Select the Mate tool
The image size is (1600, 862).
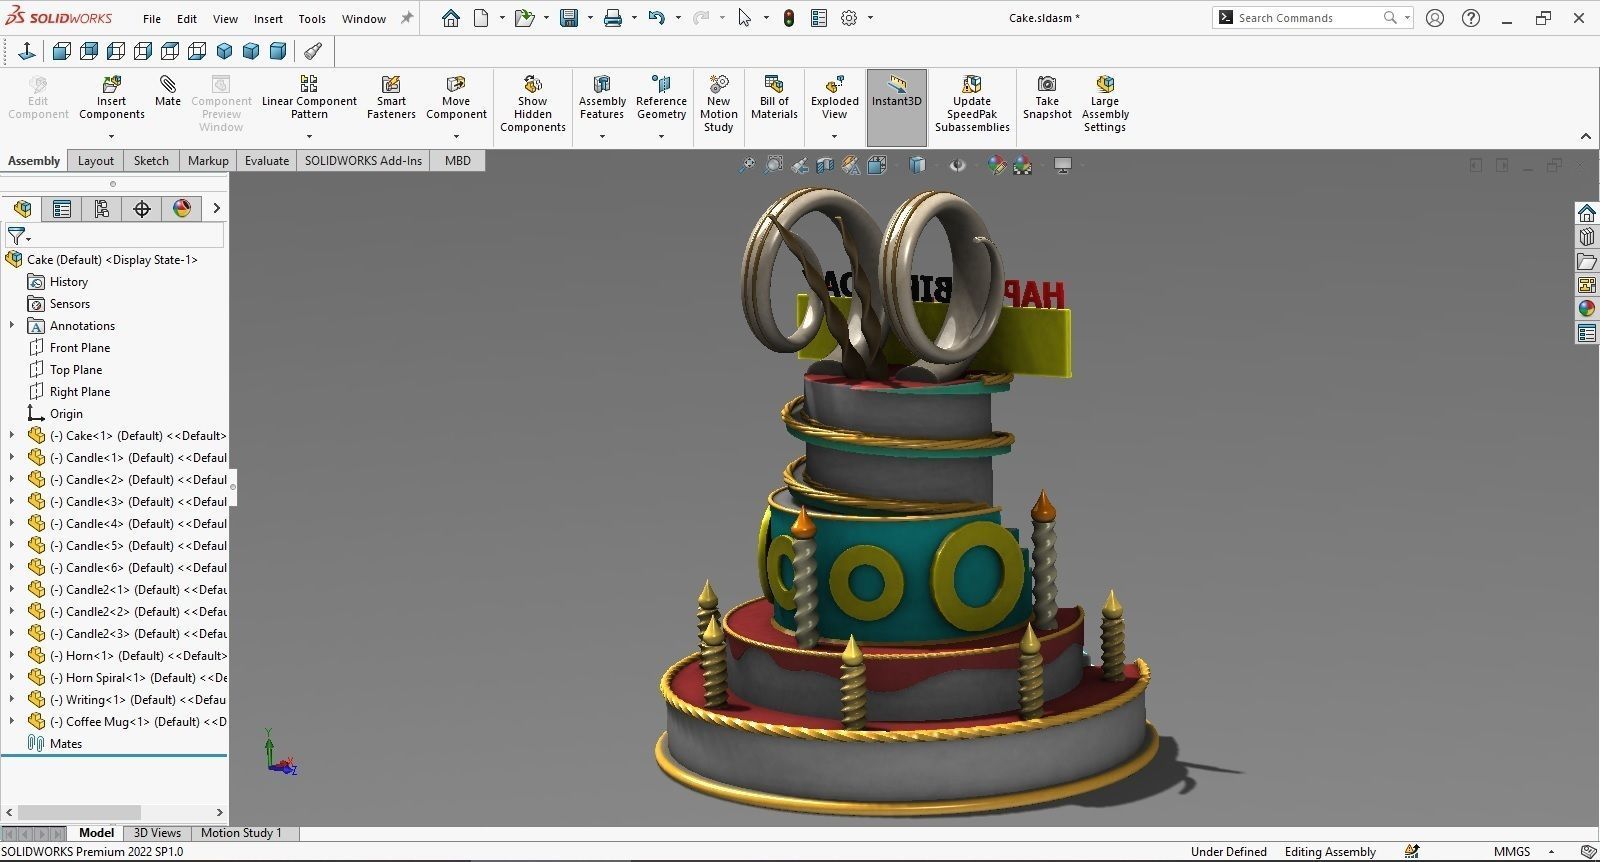coord(168,91)
